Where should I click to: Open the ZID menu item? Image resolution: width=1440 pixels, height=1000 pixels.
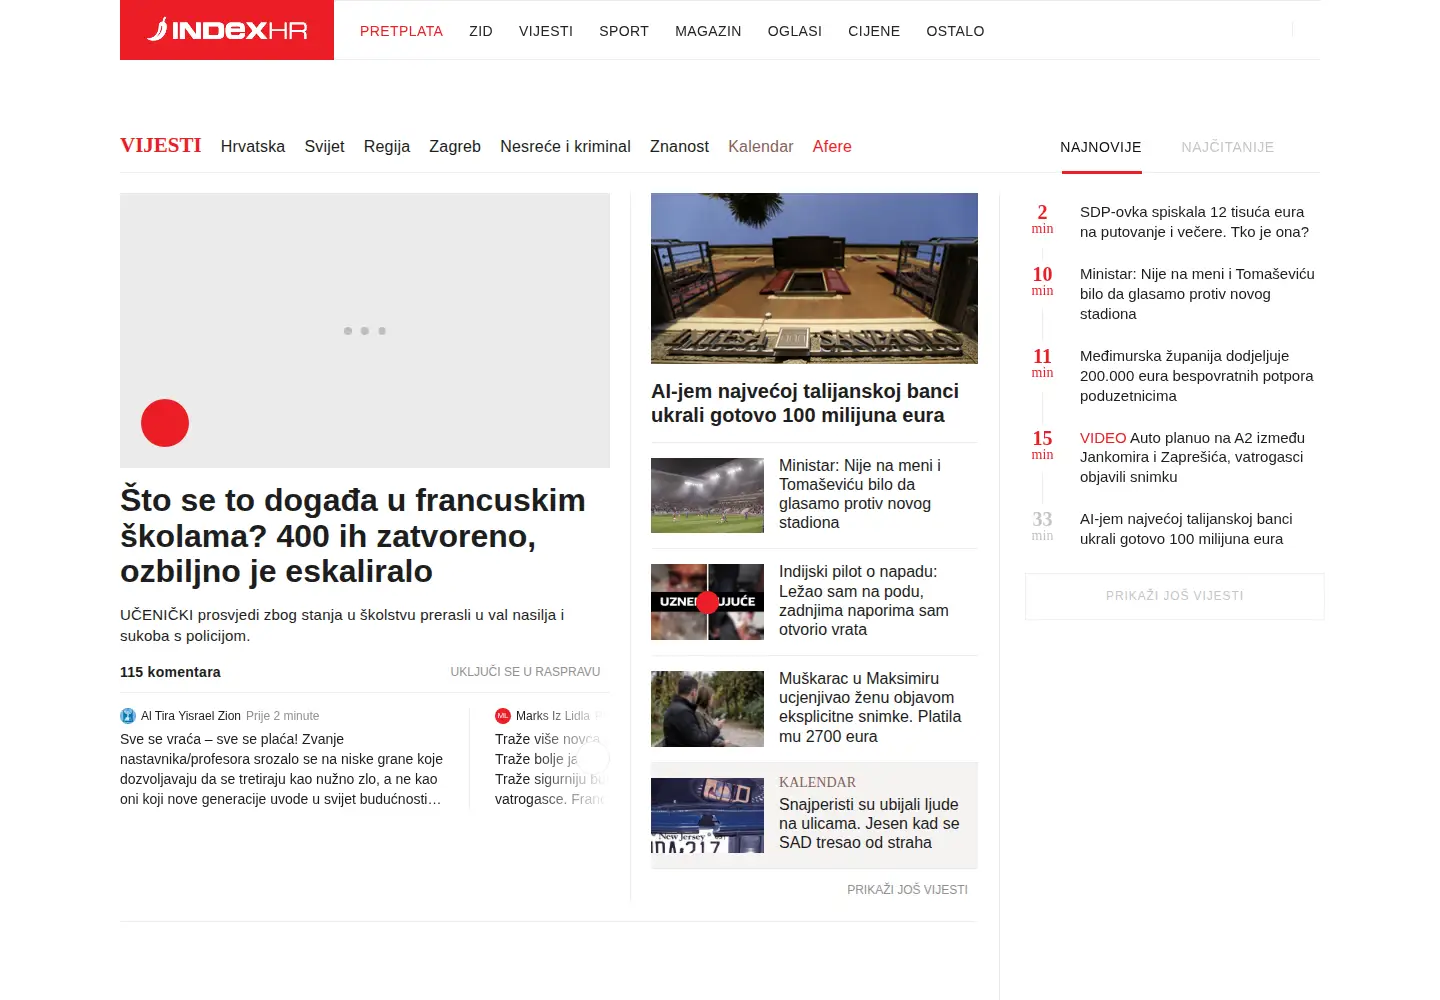481,31
